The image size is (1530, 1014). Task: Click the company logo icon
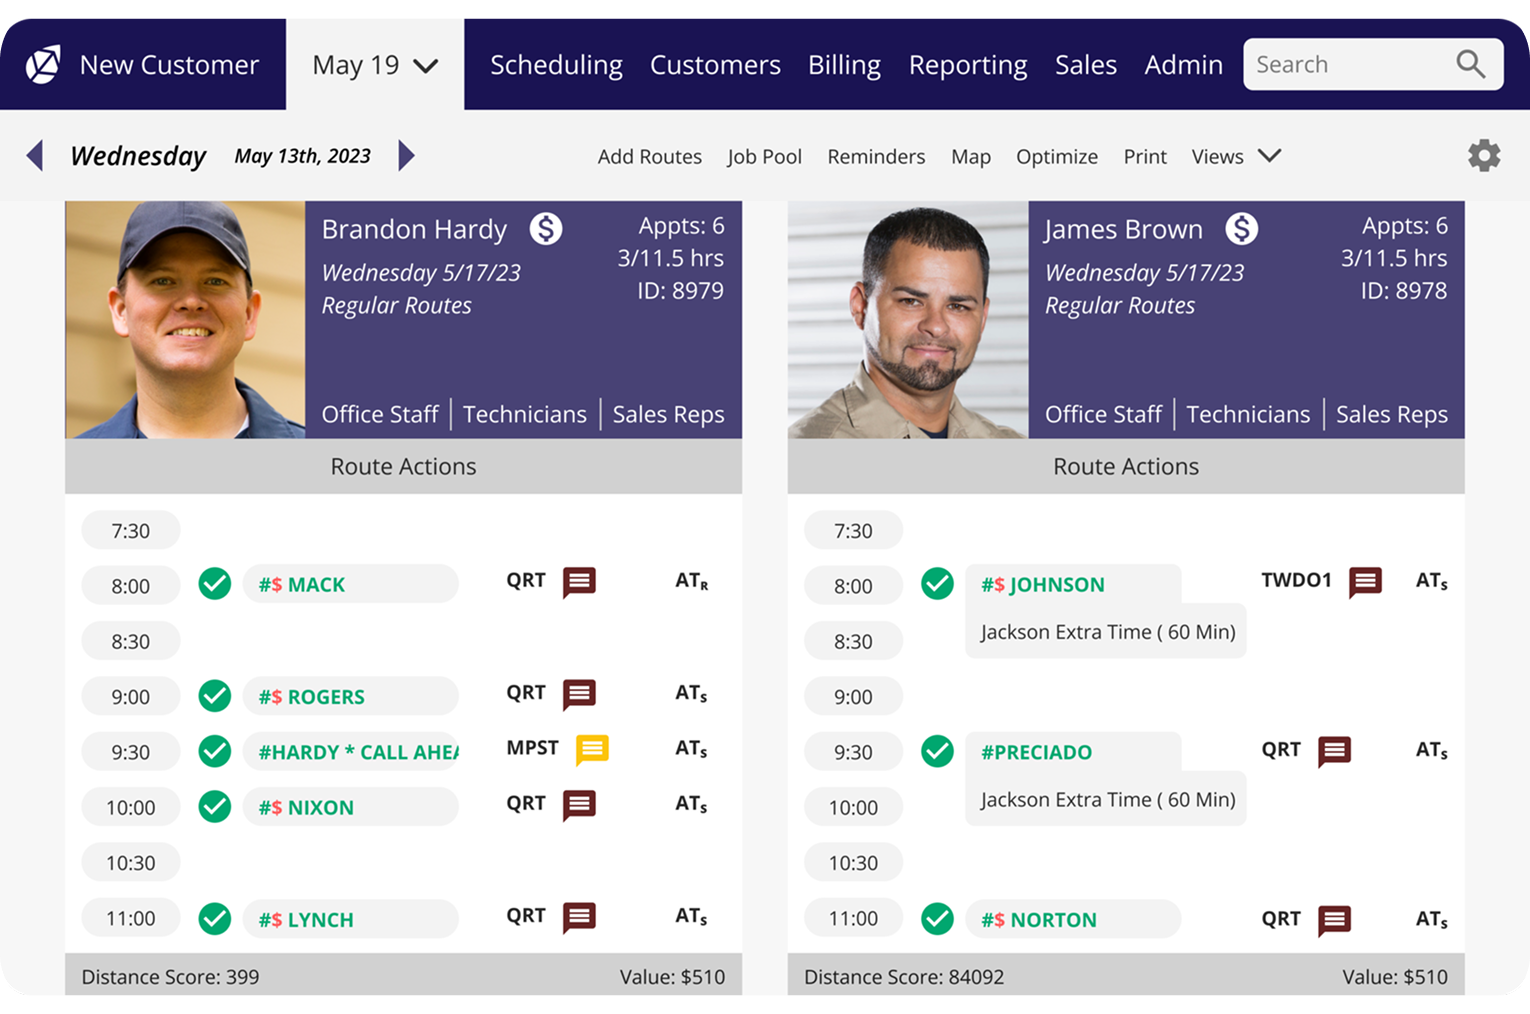[43, 65]
